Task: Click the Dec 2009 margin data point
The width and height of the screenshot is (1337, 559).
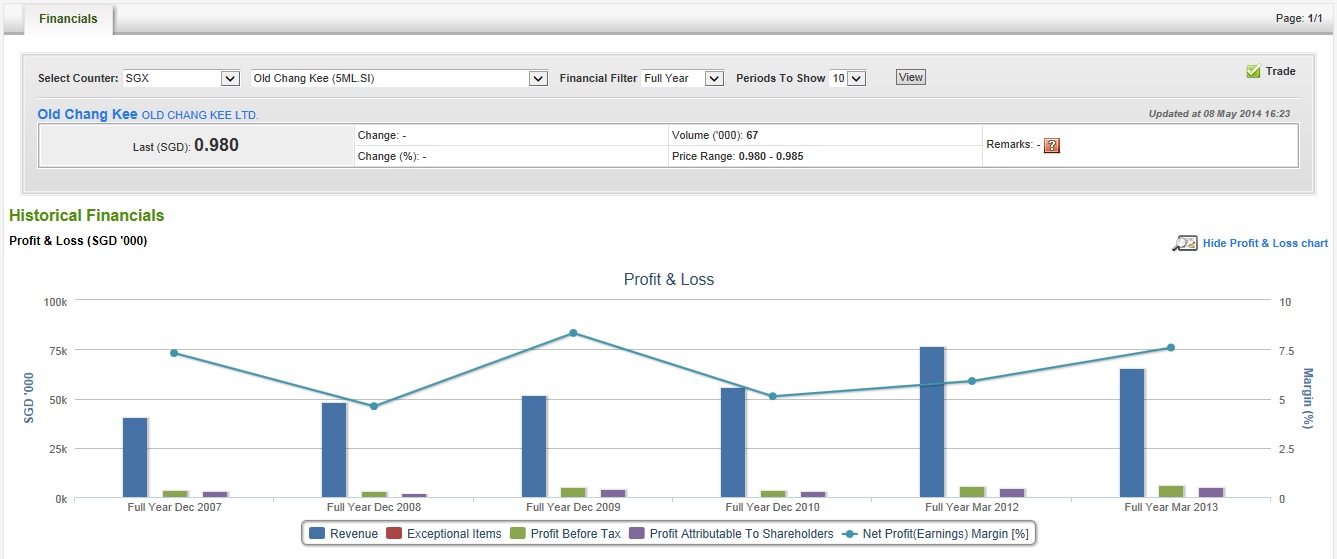Action: (x=573, y=333)
